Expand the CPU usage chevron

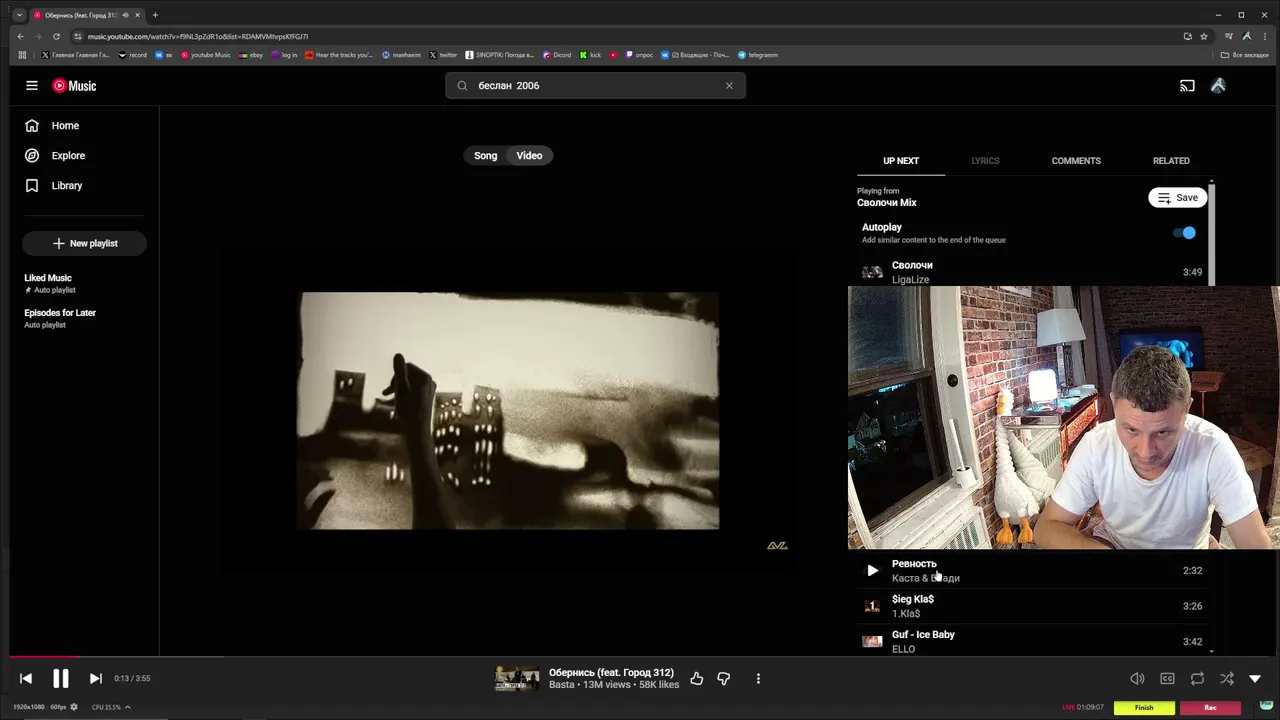tap(127, 707)
